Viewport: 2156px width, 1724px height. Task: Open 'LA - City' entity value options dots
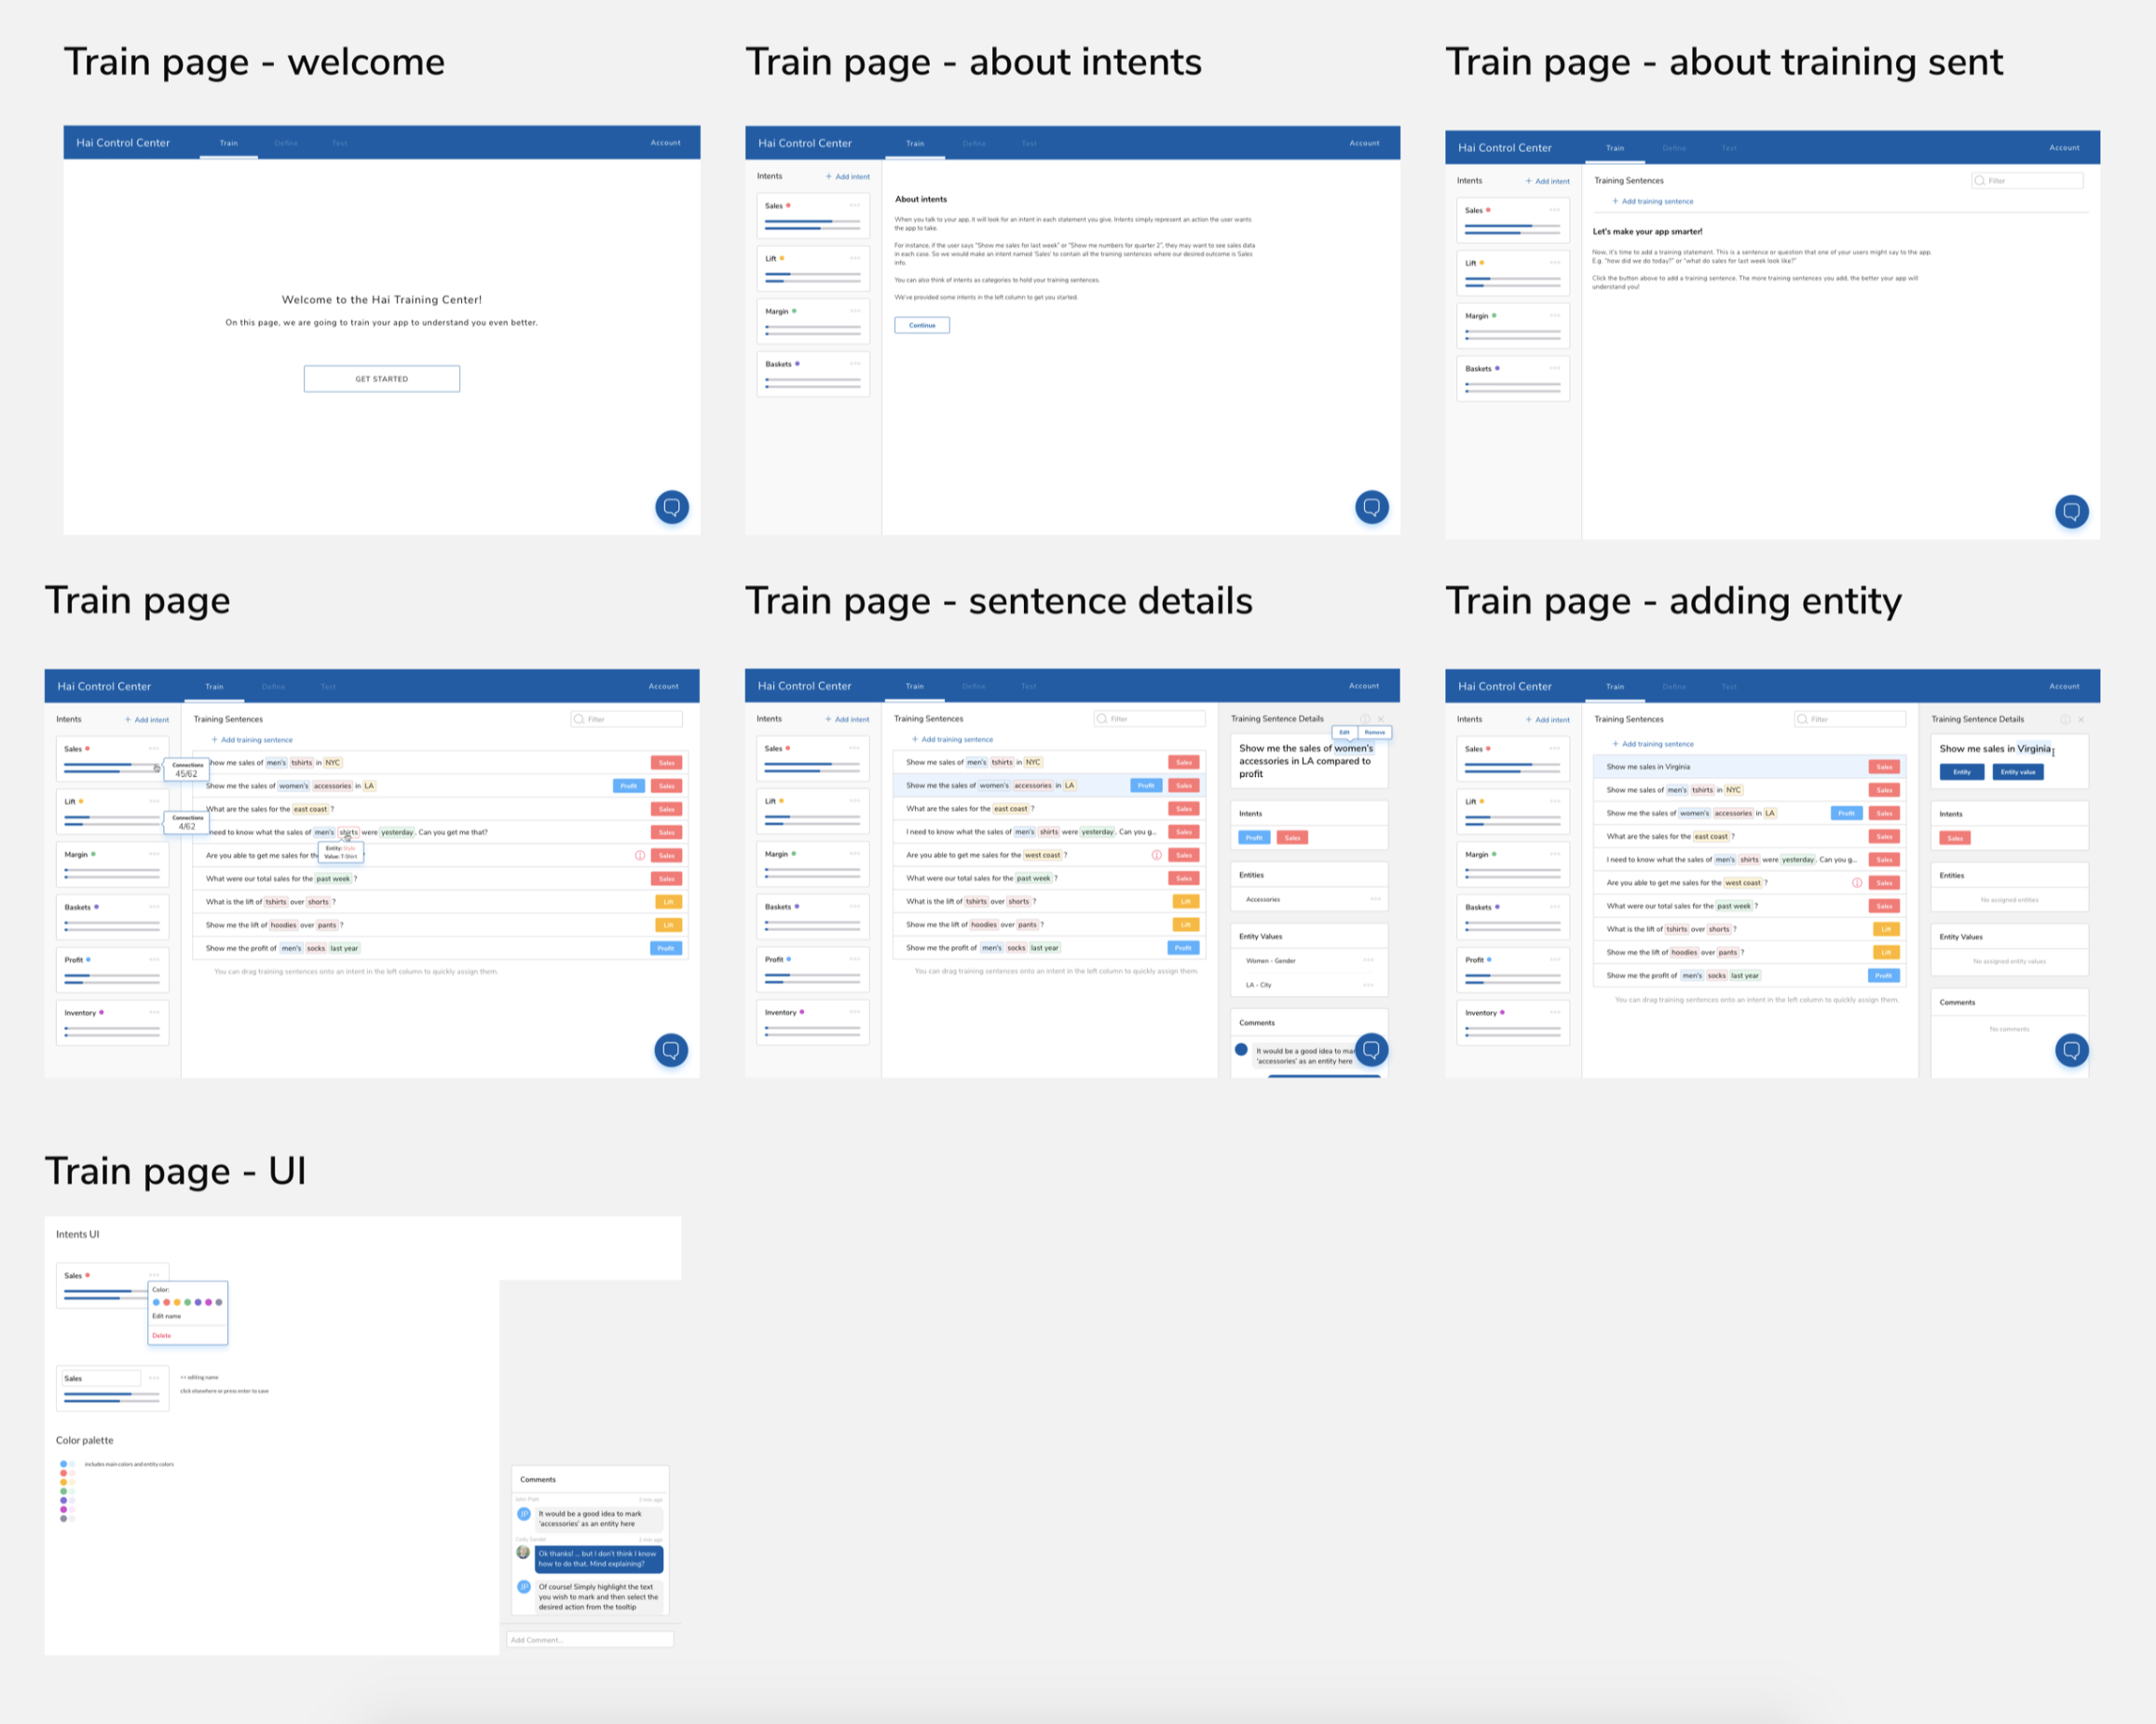pyautogui.click(x=1368, y=985)
